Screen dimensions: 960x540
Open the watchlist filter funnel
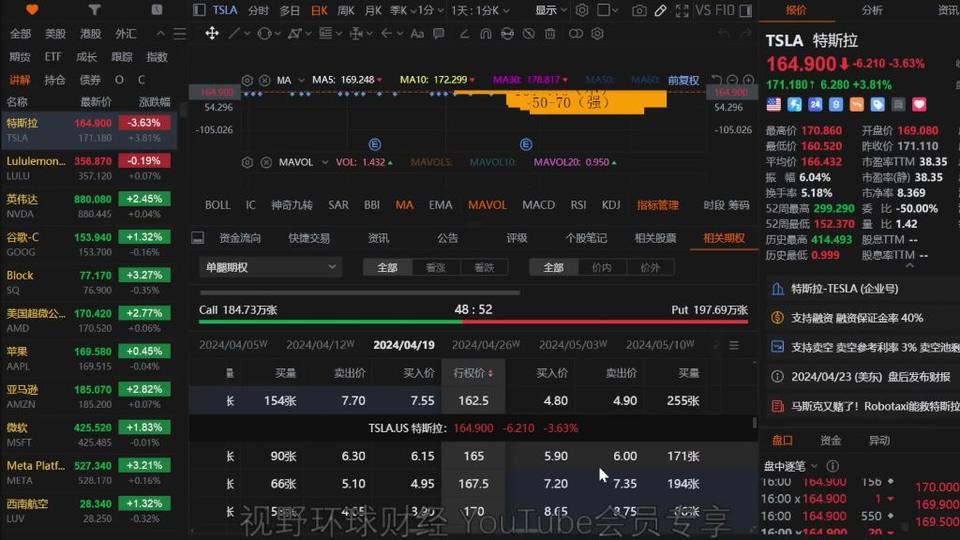pyautogui.click(x=94, y=10)
